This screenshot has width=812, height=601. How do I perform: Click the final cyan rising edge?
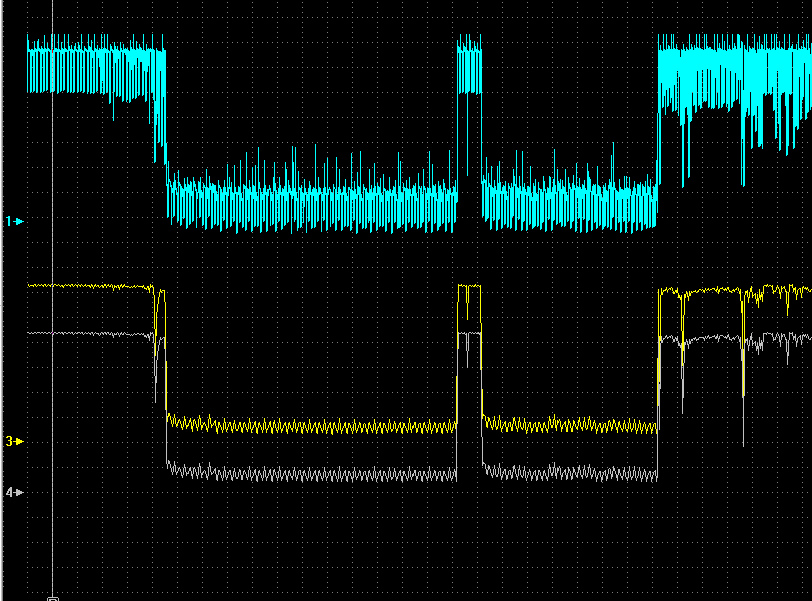[x=658, y=119]
